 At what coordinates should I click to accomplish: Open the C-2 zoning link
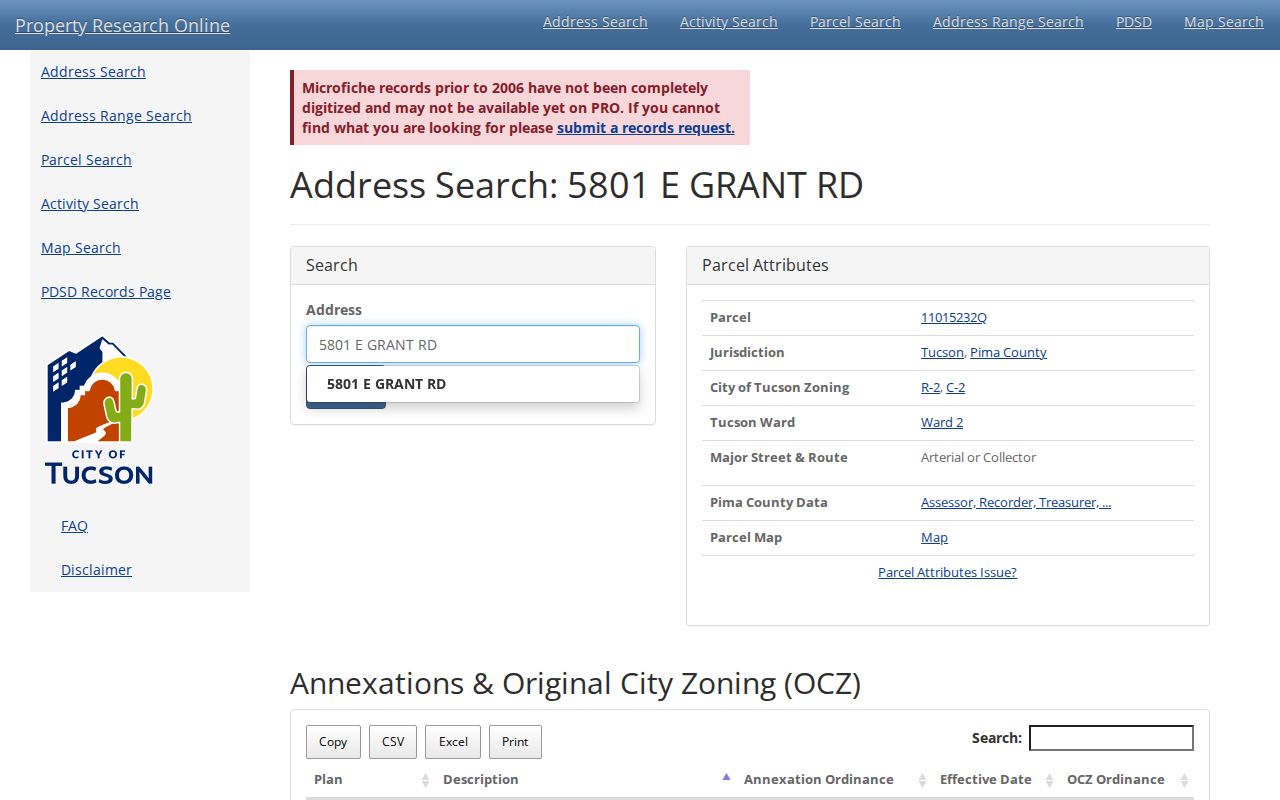point(956,387)
